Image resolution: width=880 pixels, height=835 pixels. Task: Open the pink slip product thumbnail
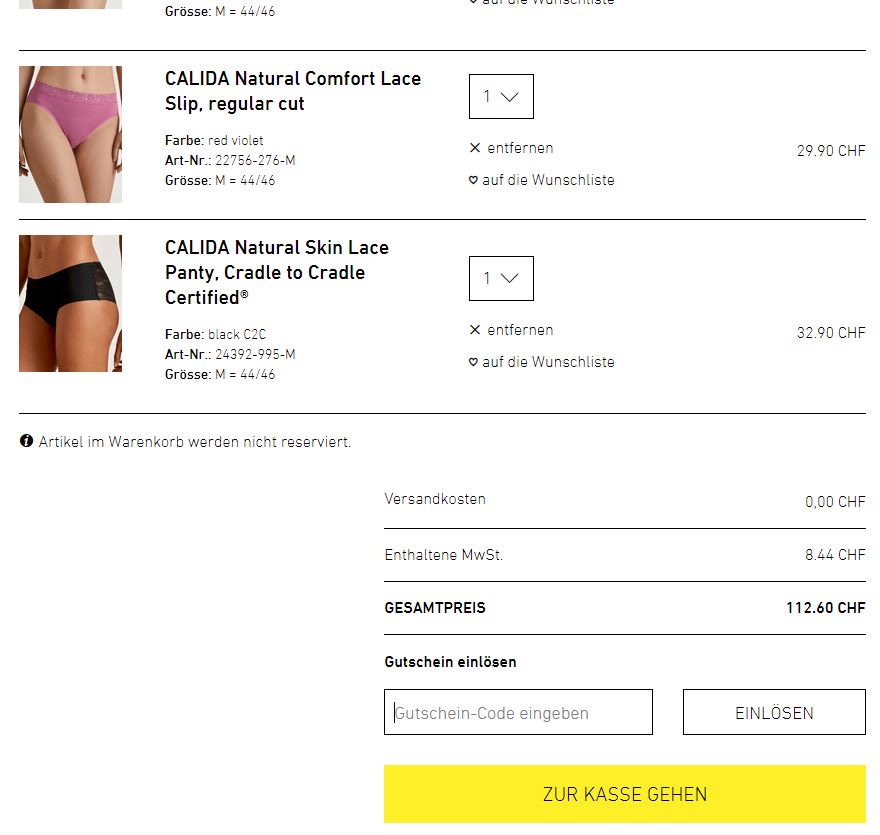point(70,134)
